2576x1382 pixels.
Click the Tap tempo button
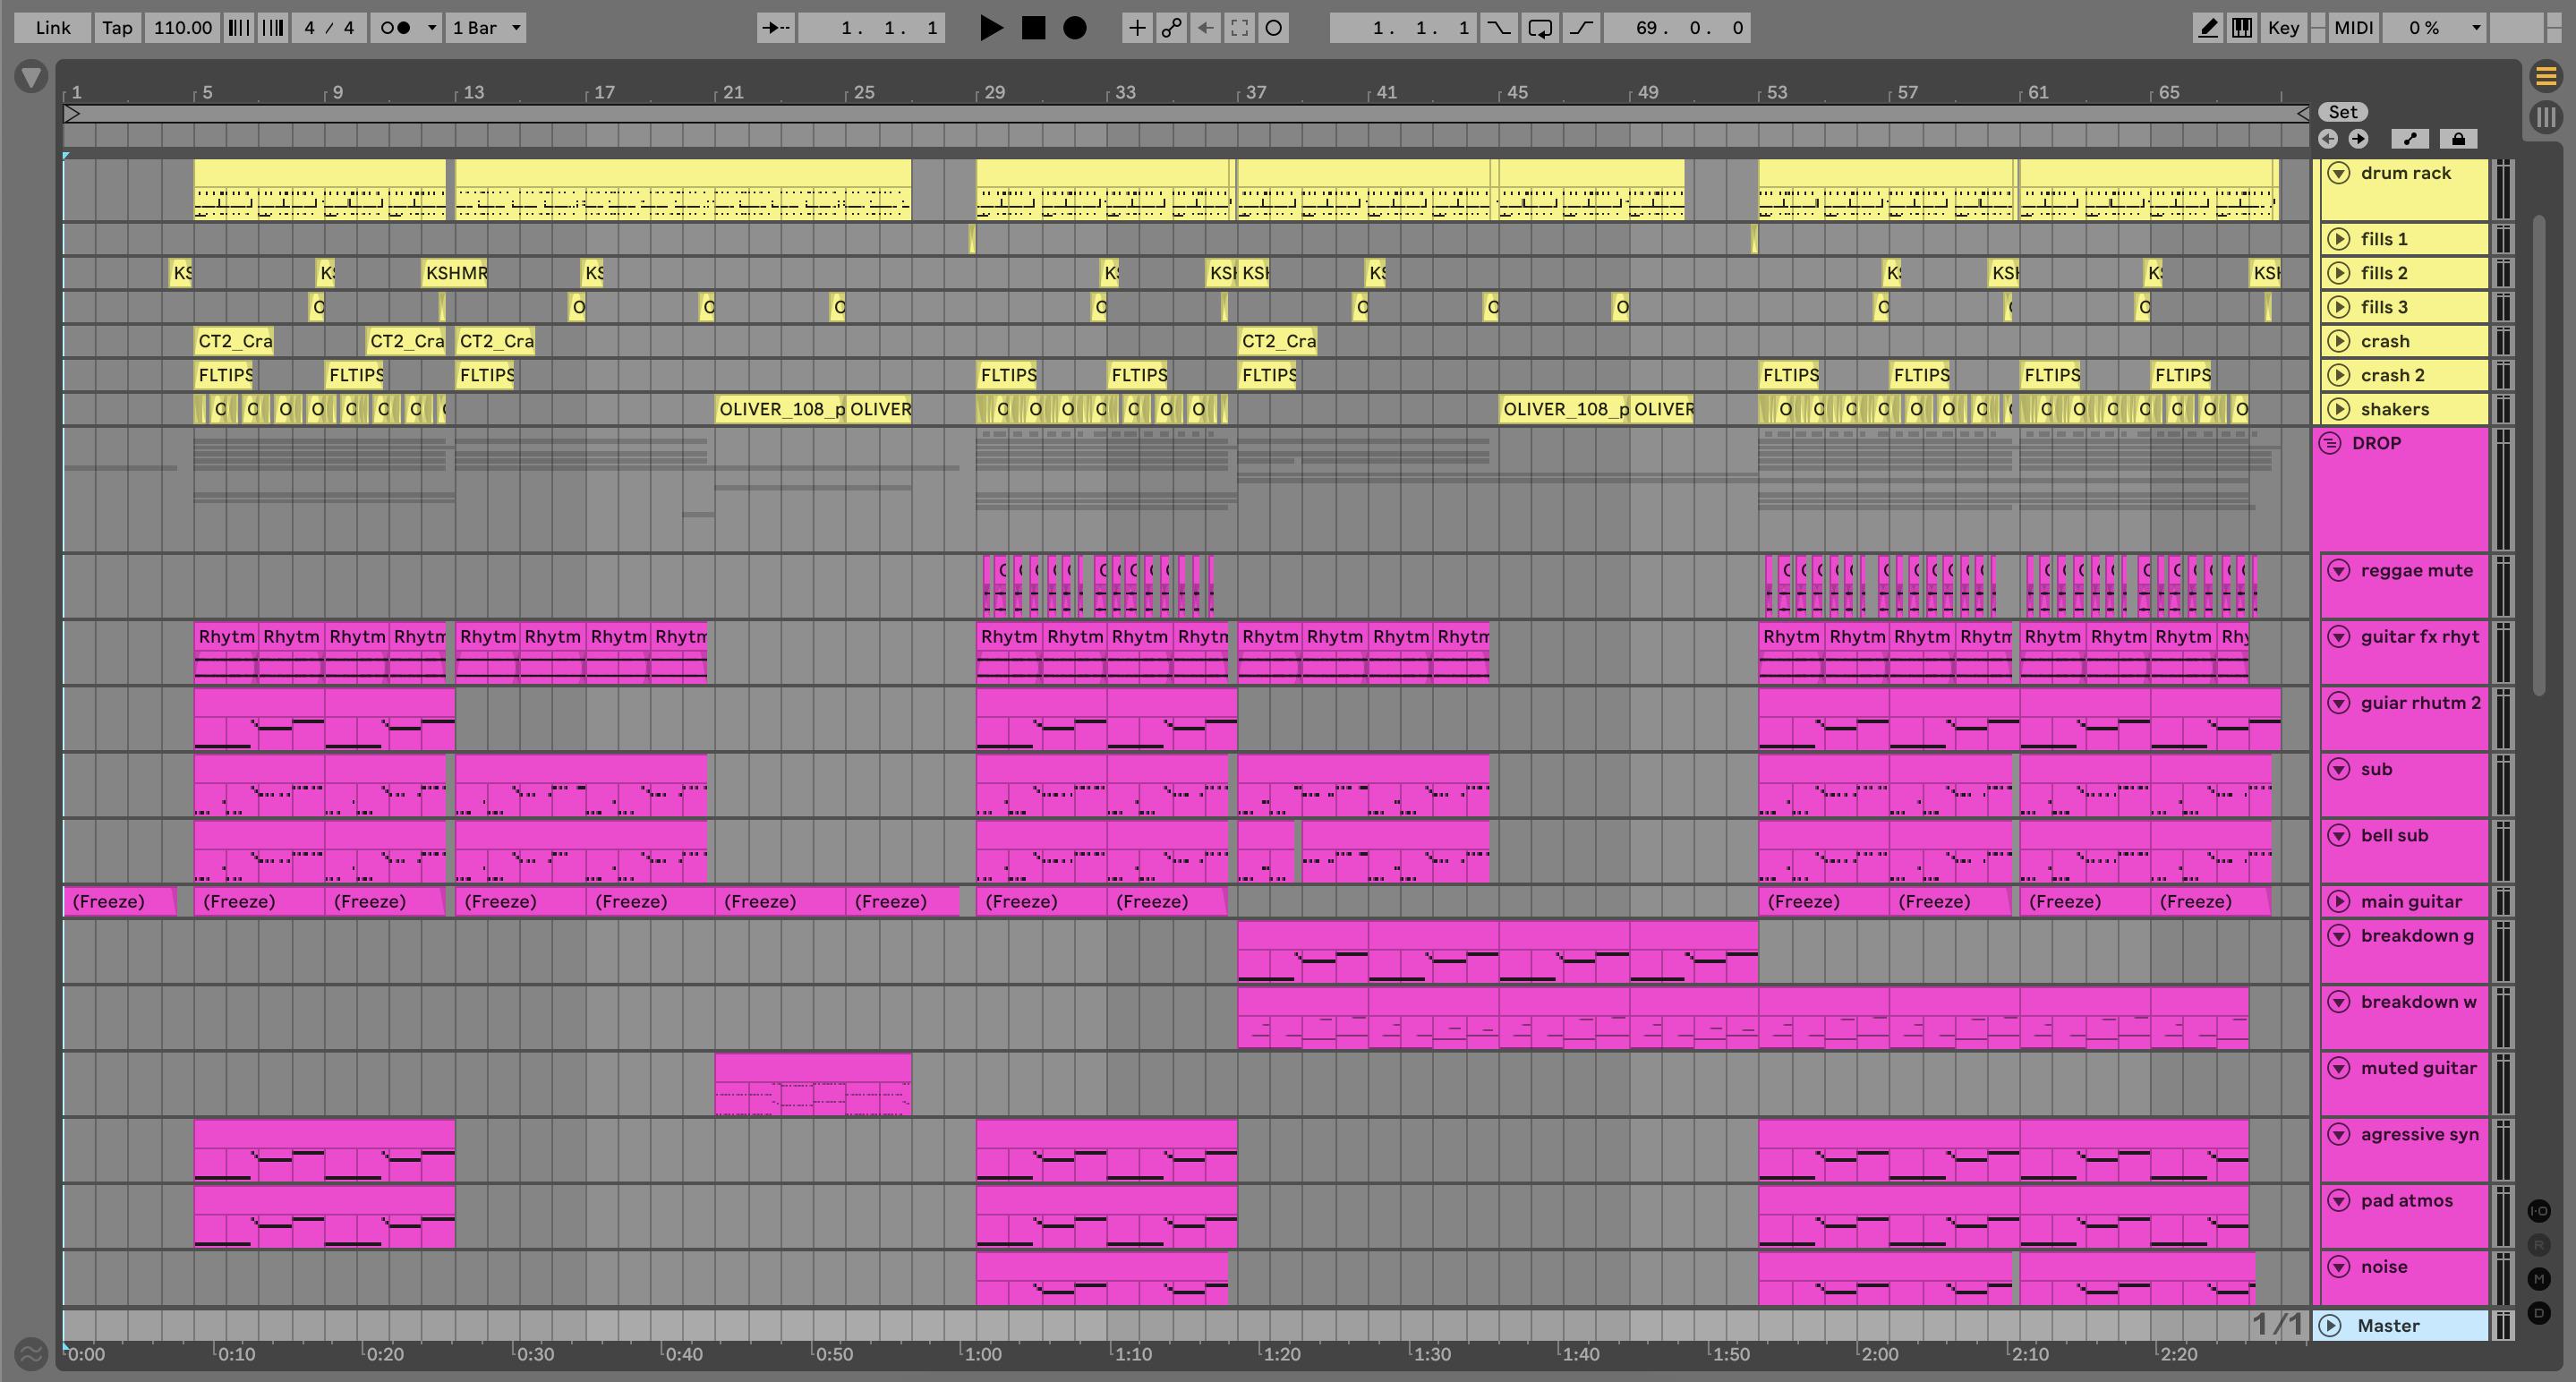coord(117,28)
